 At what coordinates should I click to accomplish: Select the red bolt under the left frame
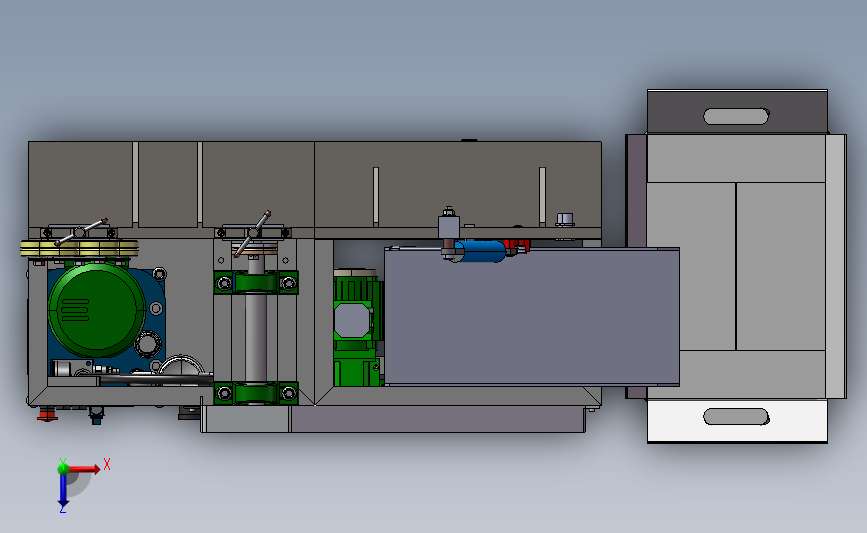(x=47, y=414)
